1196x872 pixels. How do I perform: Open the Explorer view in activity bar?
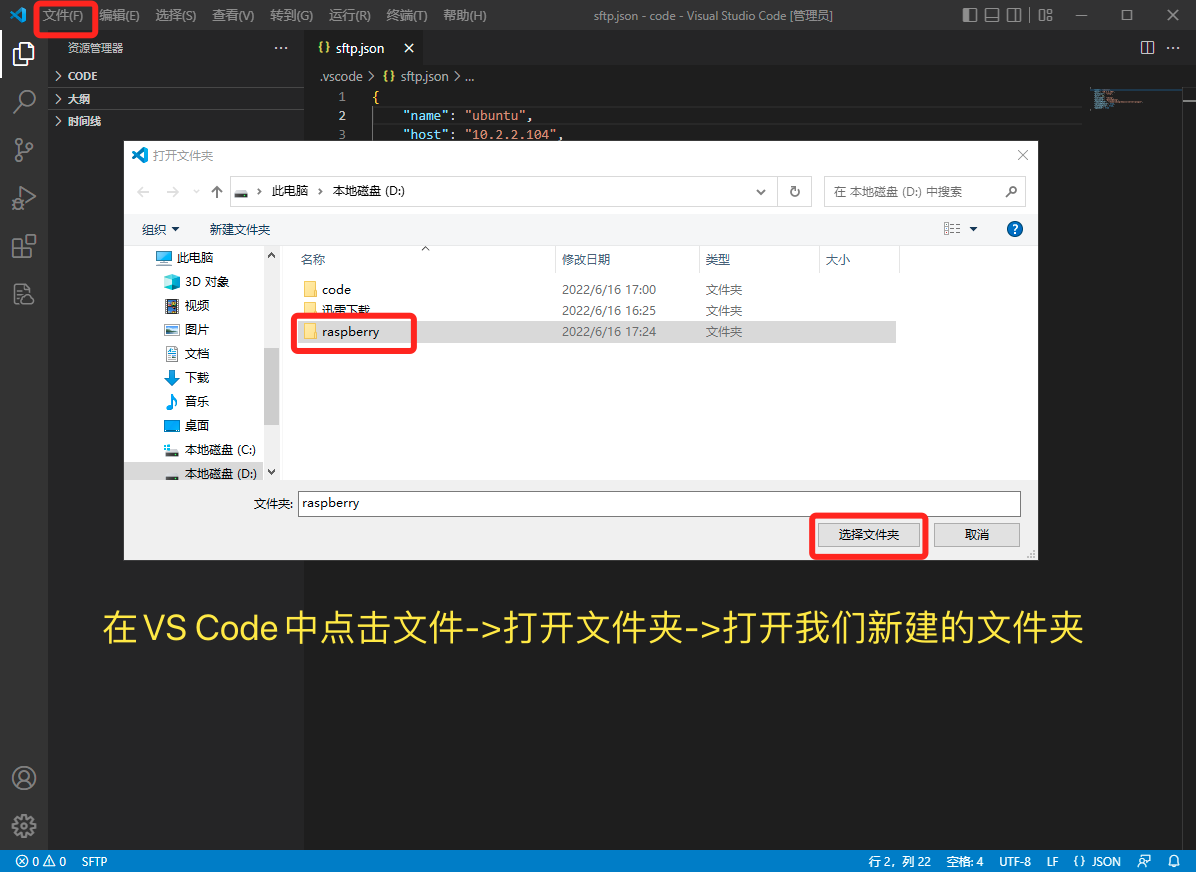point(24,53)
